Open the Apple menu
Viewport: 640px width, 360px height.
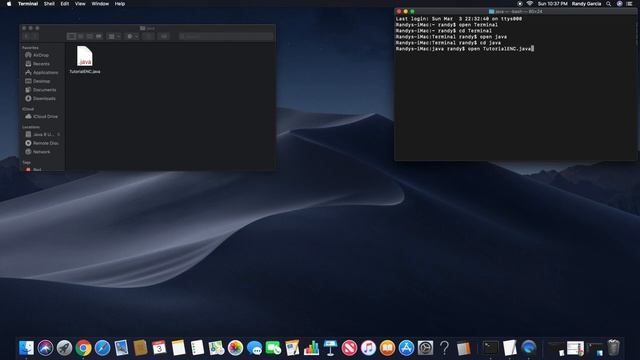(9, 4)
